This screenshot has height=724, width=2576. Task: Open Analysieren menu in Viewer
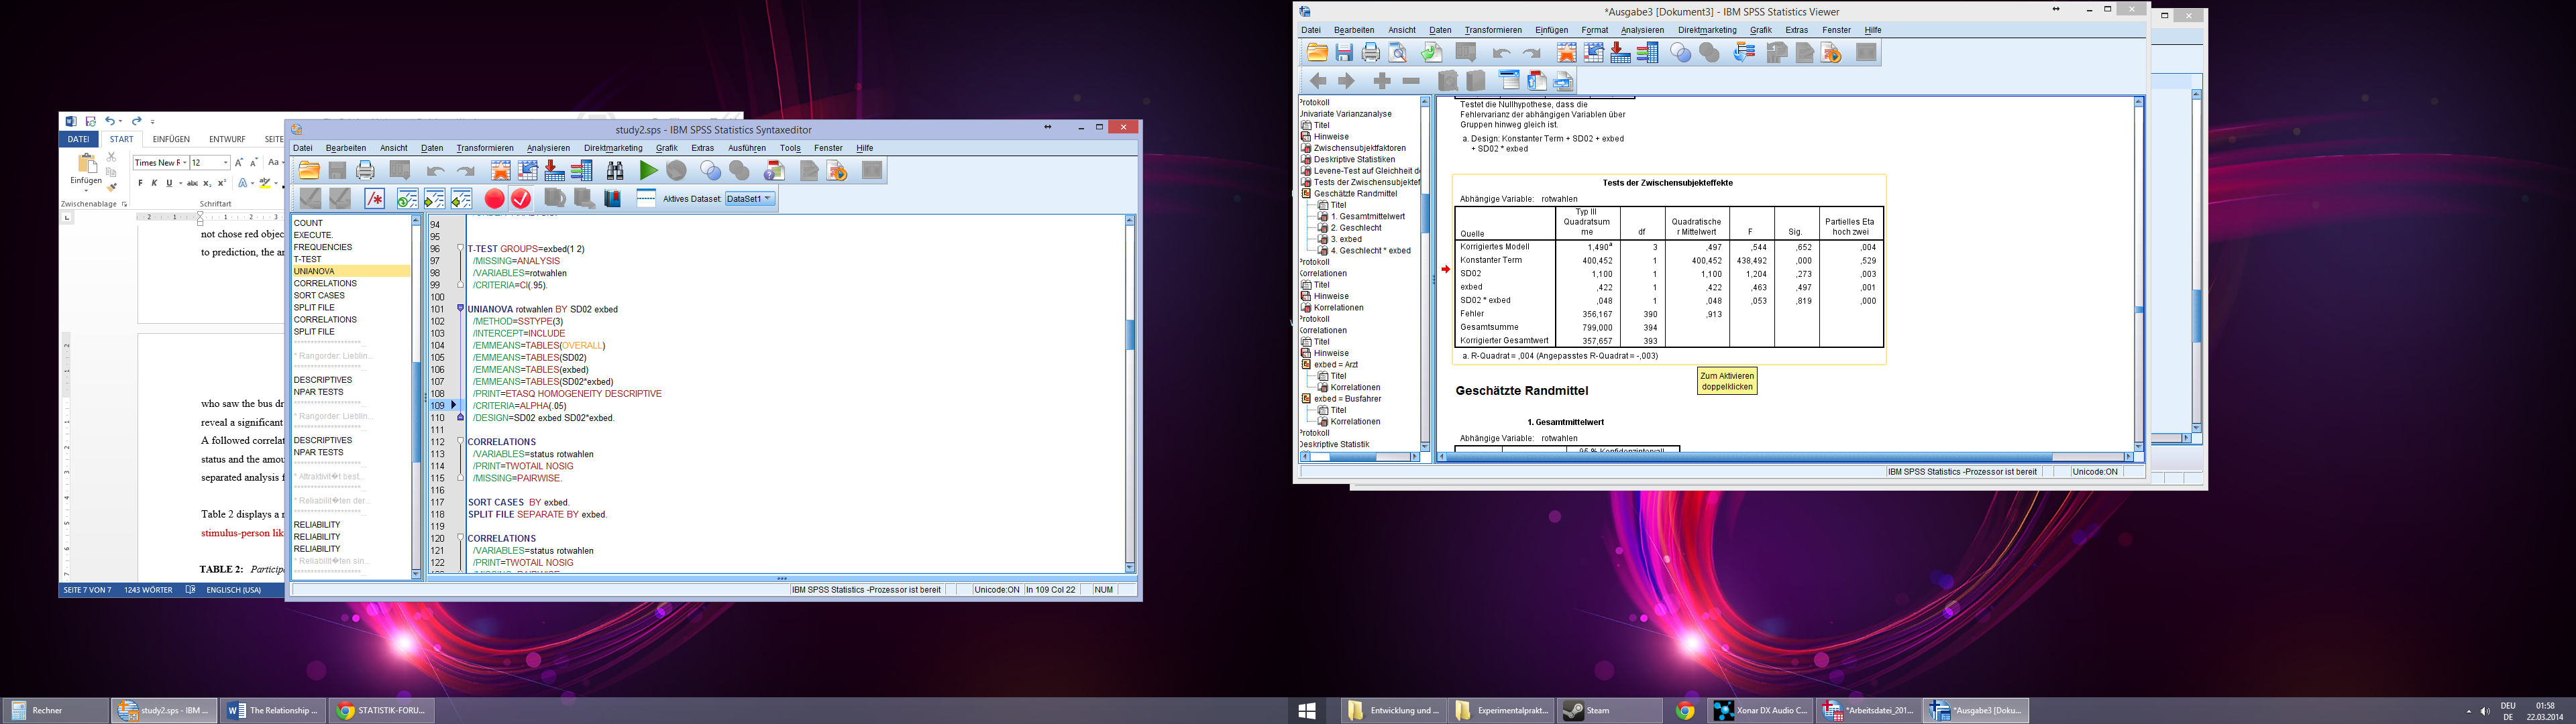1642,30
